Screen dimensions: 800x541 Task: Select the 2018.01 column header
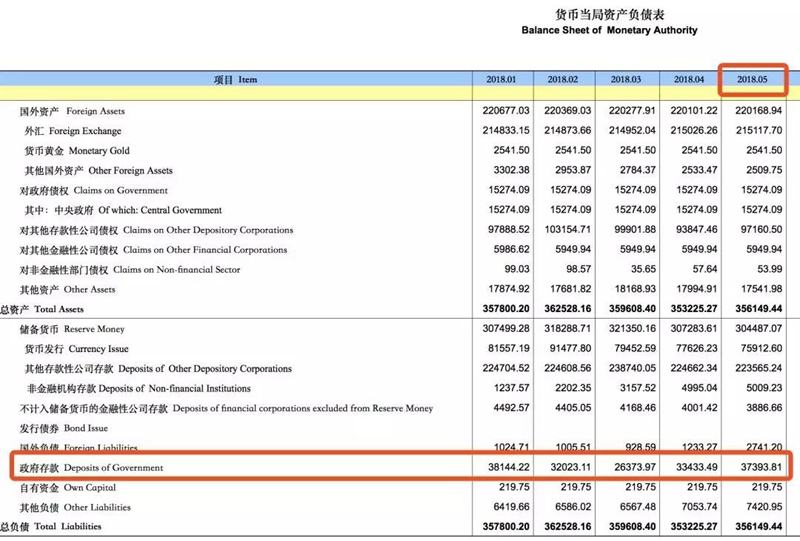[503, 79]
